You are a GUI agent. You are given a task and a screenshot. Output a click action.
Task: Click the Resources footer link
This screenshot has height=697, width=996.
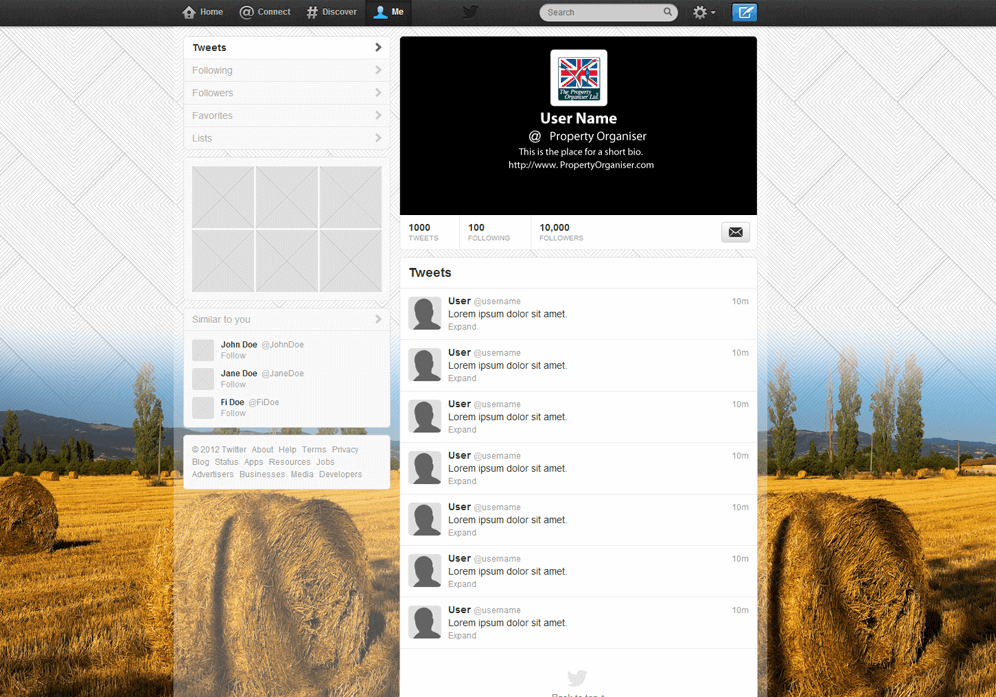[x=290, y=462]
